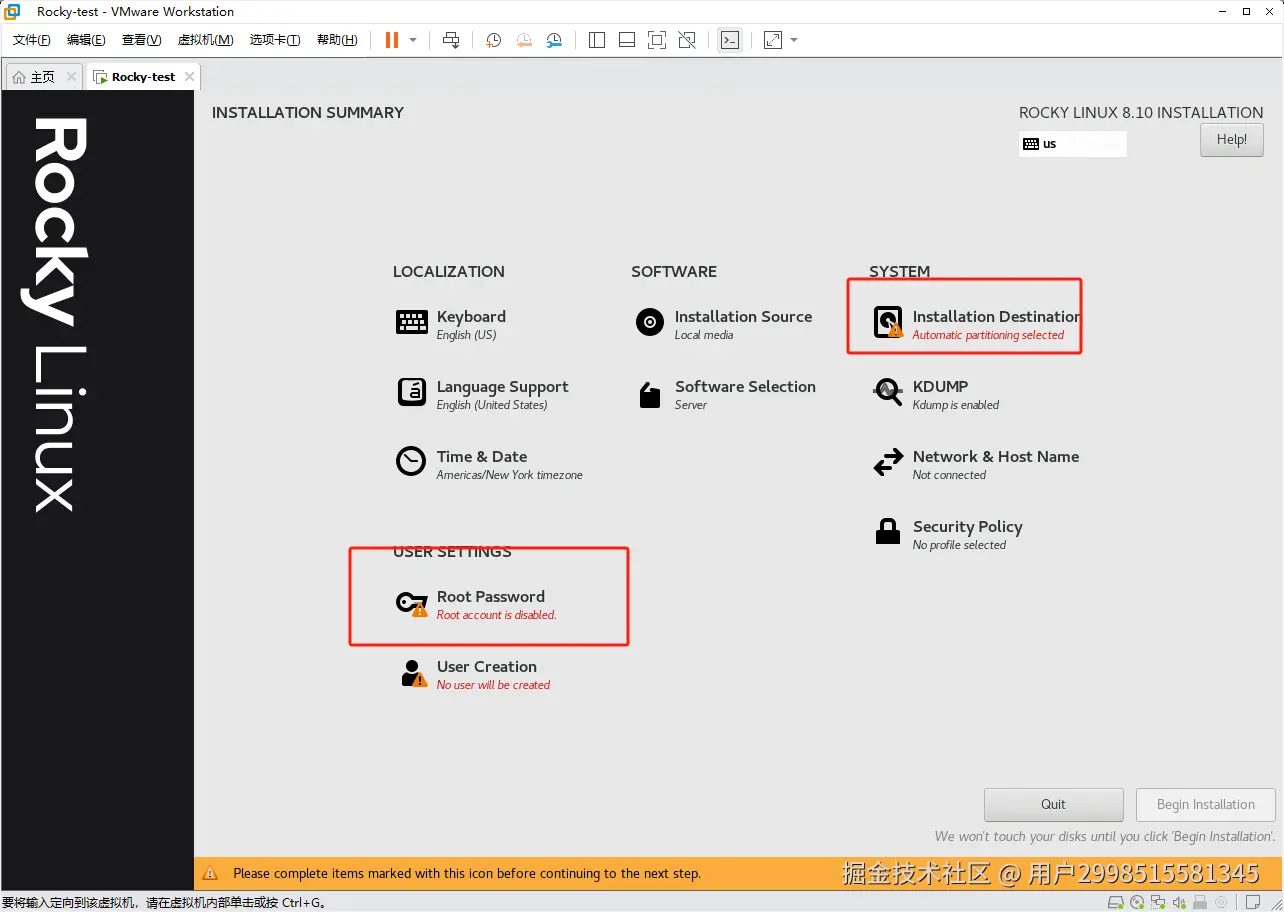The height and width of the screenshot is (912, 1284).
Task: Click the CD/DVD drive status icon
Action: coord(1138,902)
